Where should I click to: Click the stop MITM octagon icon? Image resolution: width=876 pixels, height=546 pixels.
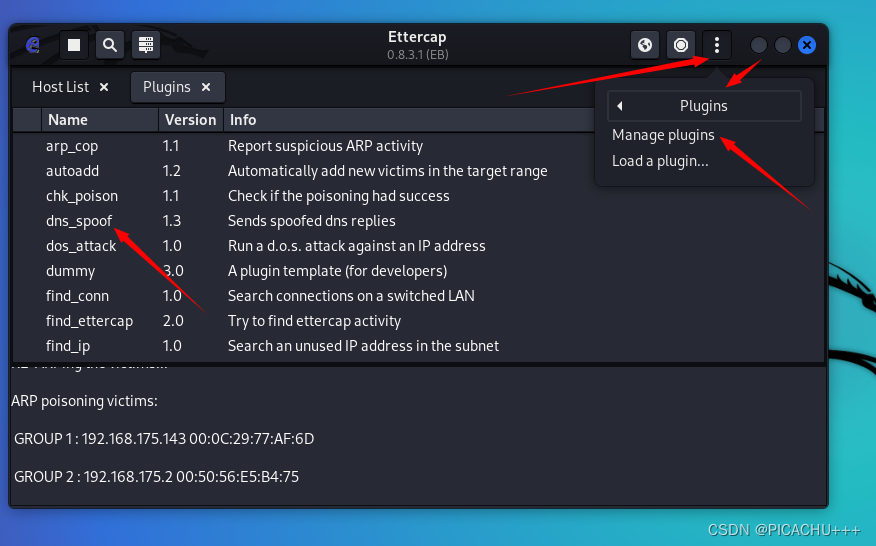click(x=681, y=45)
